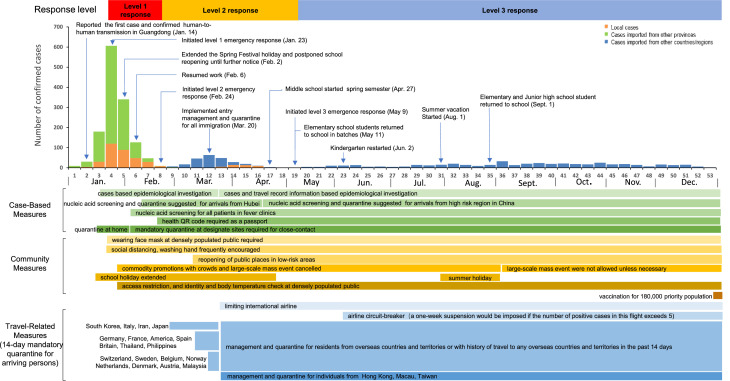Click the limiting international airline bar
This screenshot has width=730, height=381.
471,306
